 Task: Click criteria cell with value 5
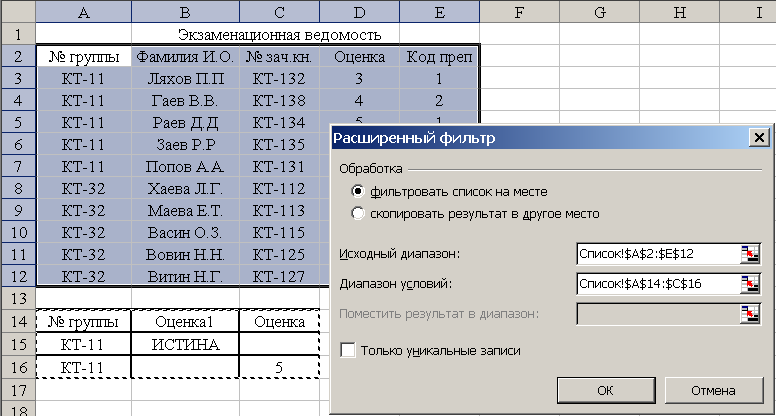280,368
